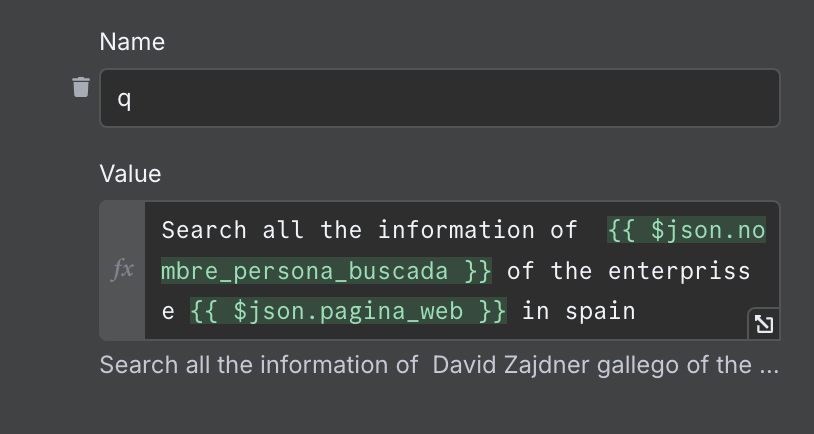The height and width of the screenshot is (434, 814).
Task: Click 'of the' text after the first token
Action: (x=549, y=271)
